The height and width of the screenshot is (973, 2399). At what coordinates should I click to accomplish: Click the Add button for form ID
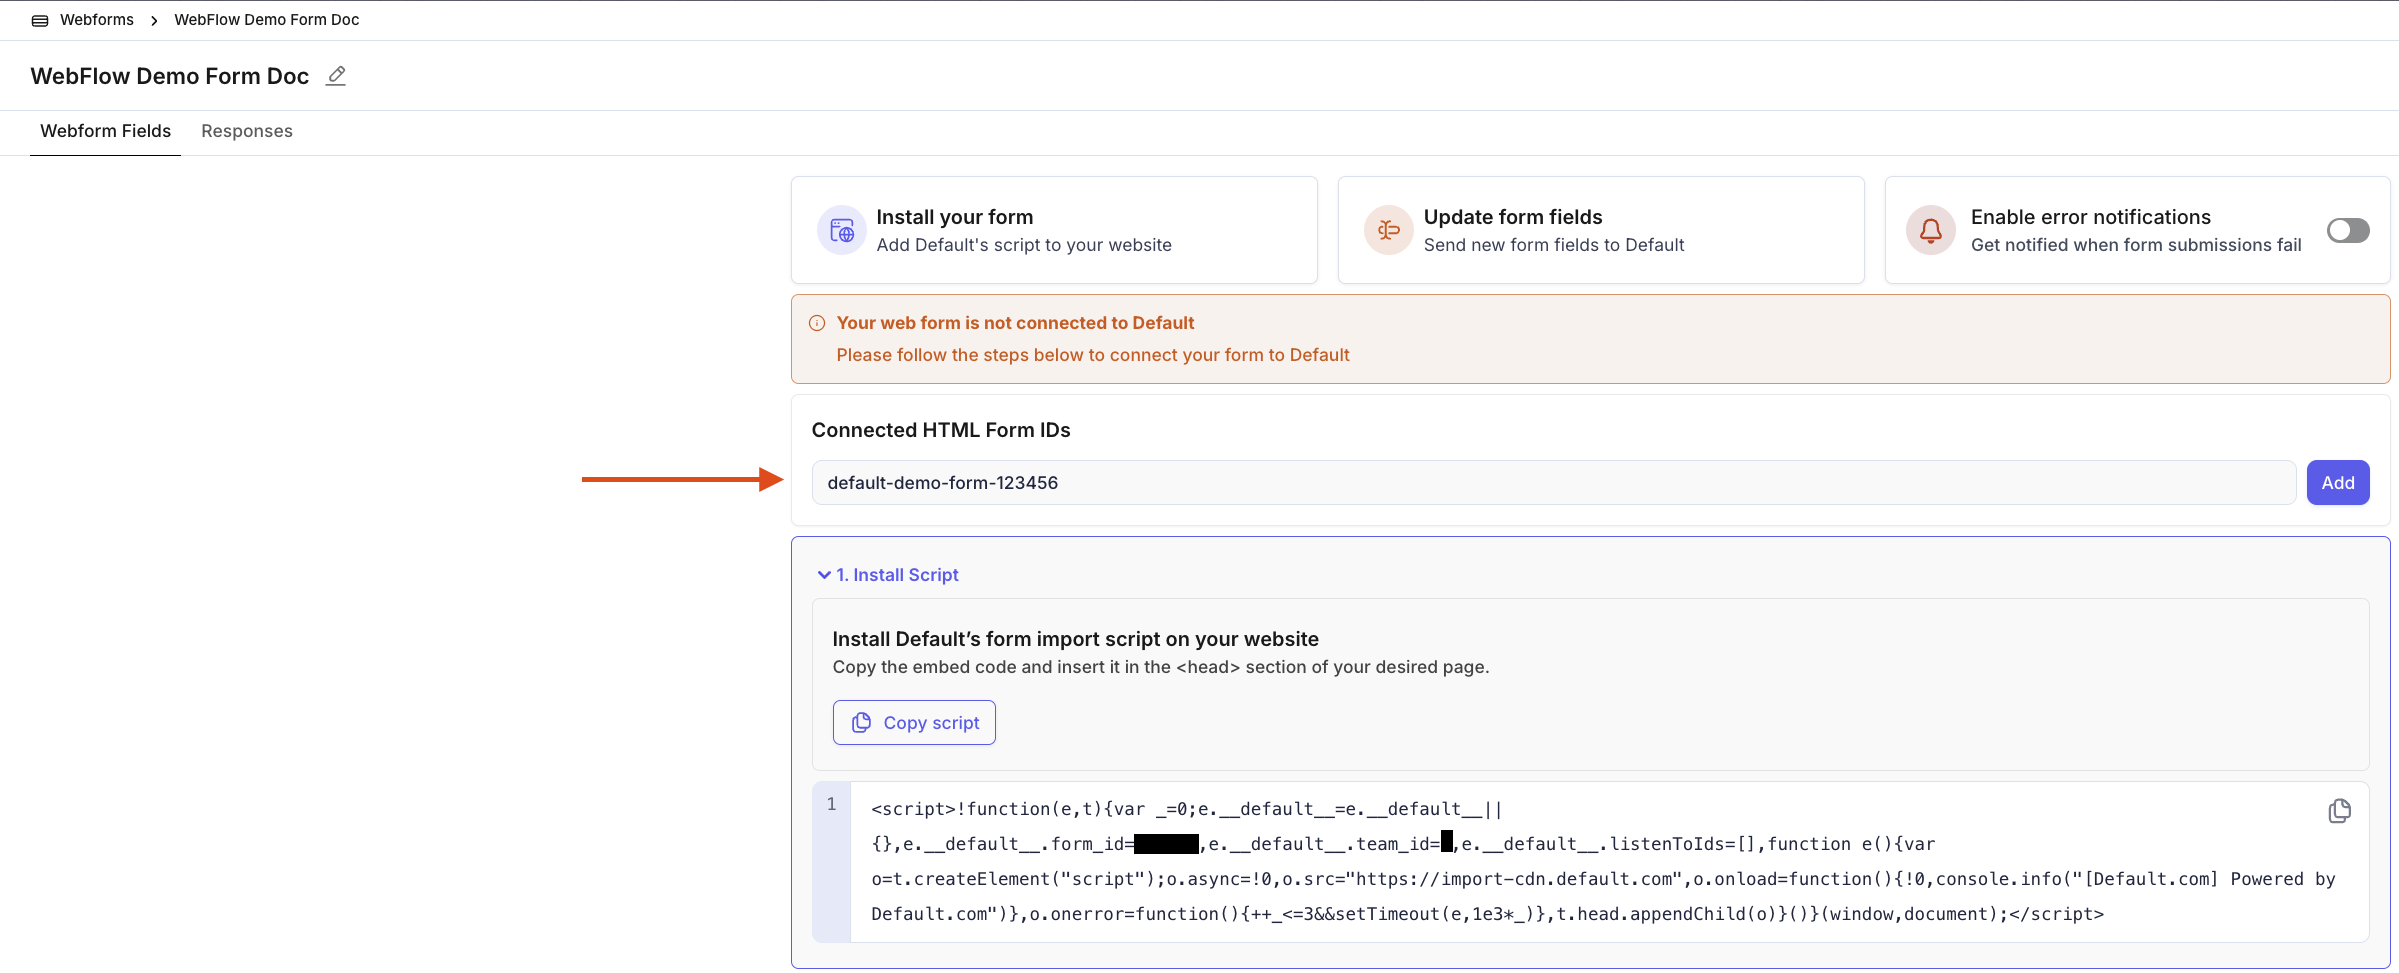(x=2337, y=483)
